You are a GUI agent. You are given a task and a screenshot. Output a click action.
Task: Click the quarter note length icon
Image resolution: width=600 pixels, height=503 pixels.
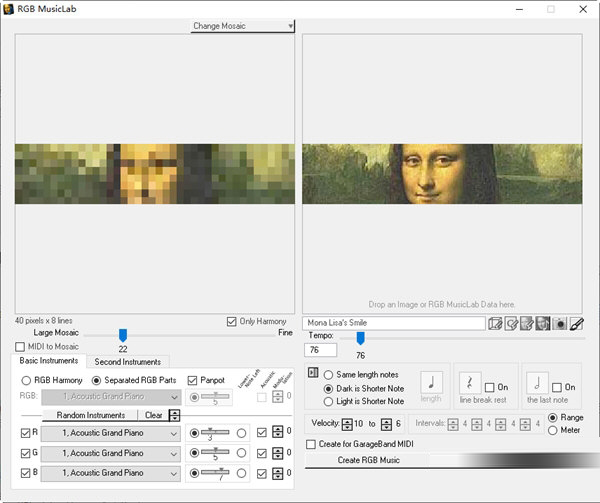tap(432, 382)
